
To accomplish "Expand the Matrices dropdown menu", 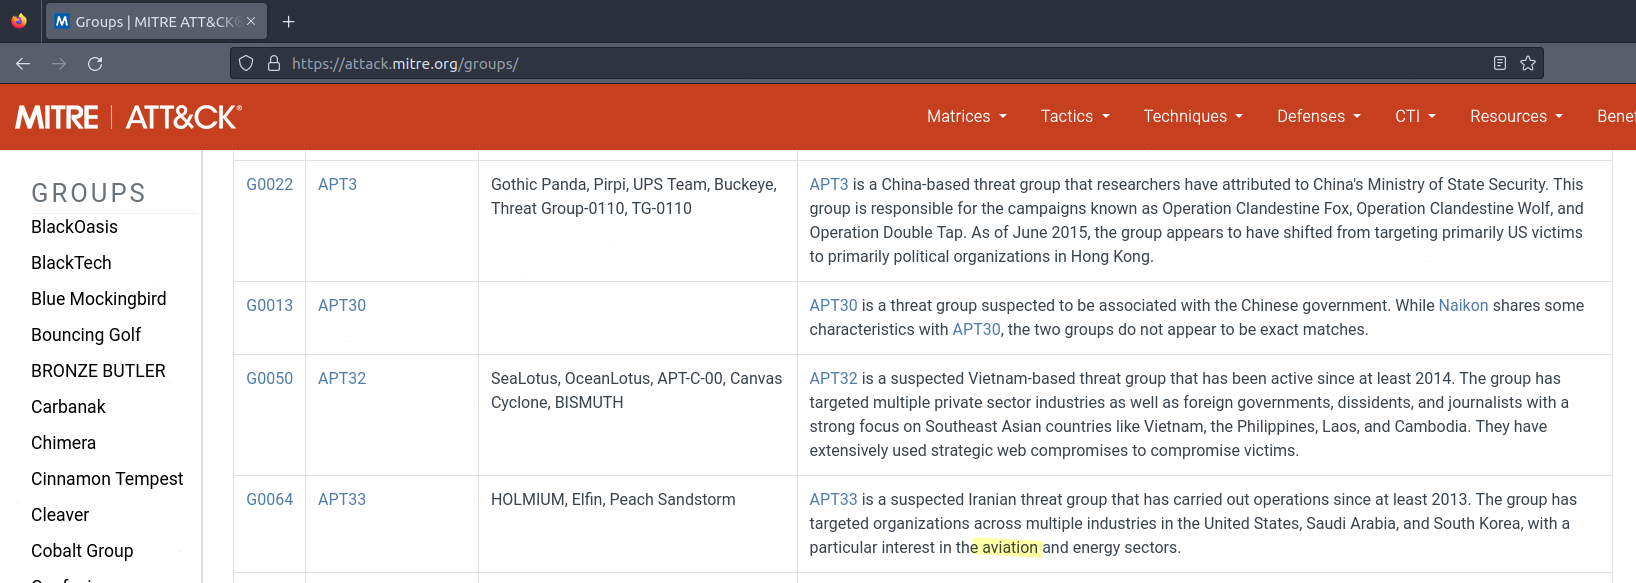I will pos(966,117).
